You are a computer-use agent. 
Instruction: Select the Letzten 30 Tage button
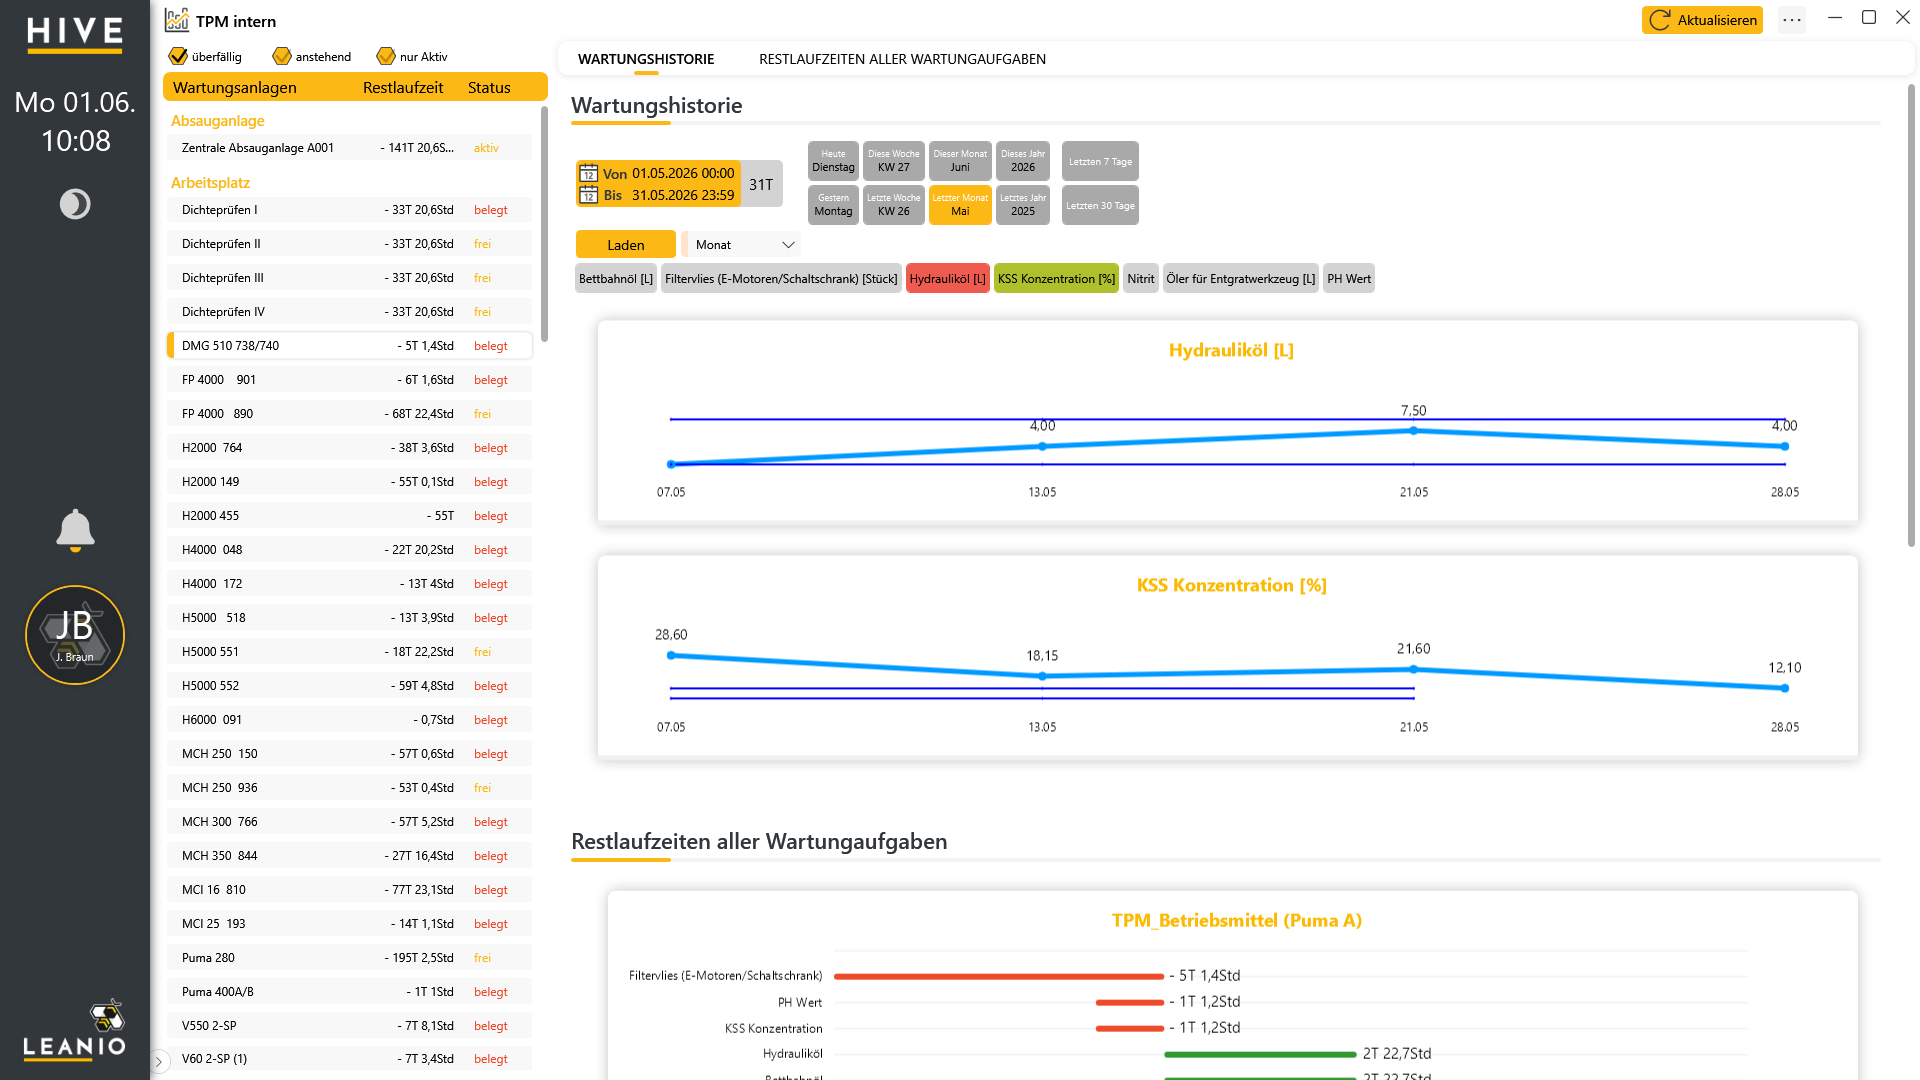coord(1100,205)
